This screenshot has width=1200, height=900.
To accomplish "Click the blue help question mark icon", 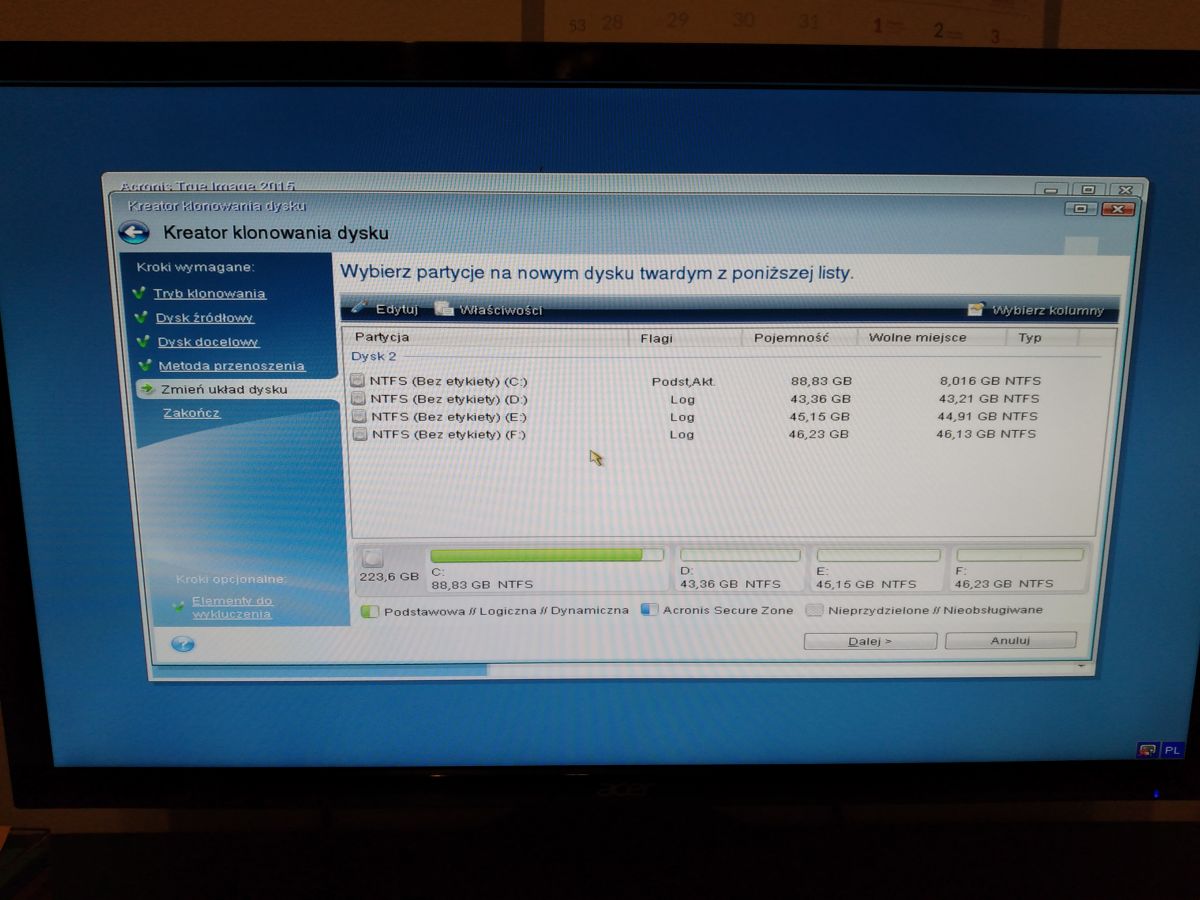I will coord(182,644).
